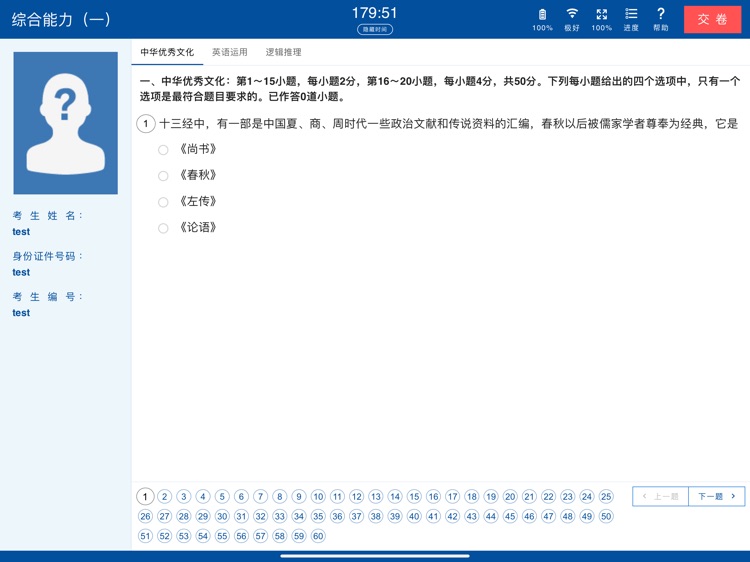Jump to question 35 in navigator
750x562 pixels.
[318, 516]
